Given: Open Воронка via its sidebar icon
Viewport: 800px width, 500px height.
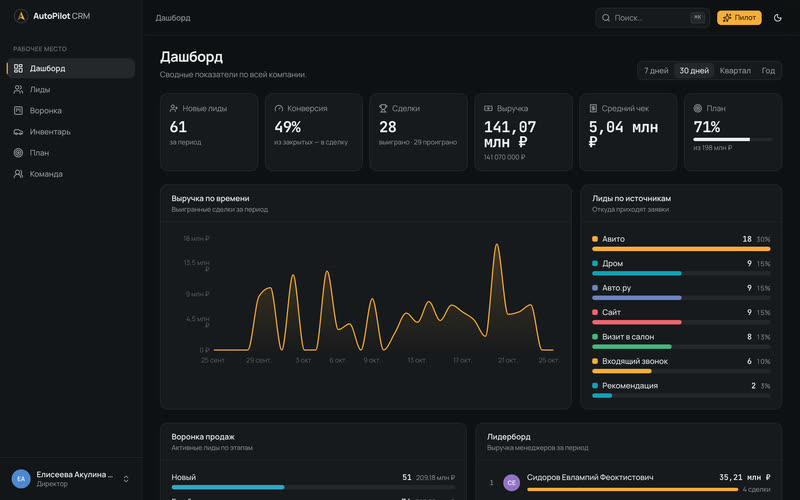Looking at the screenshot, I should [x=18, y=110].
